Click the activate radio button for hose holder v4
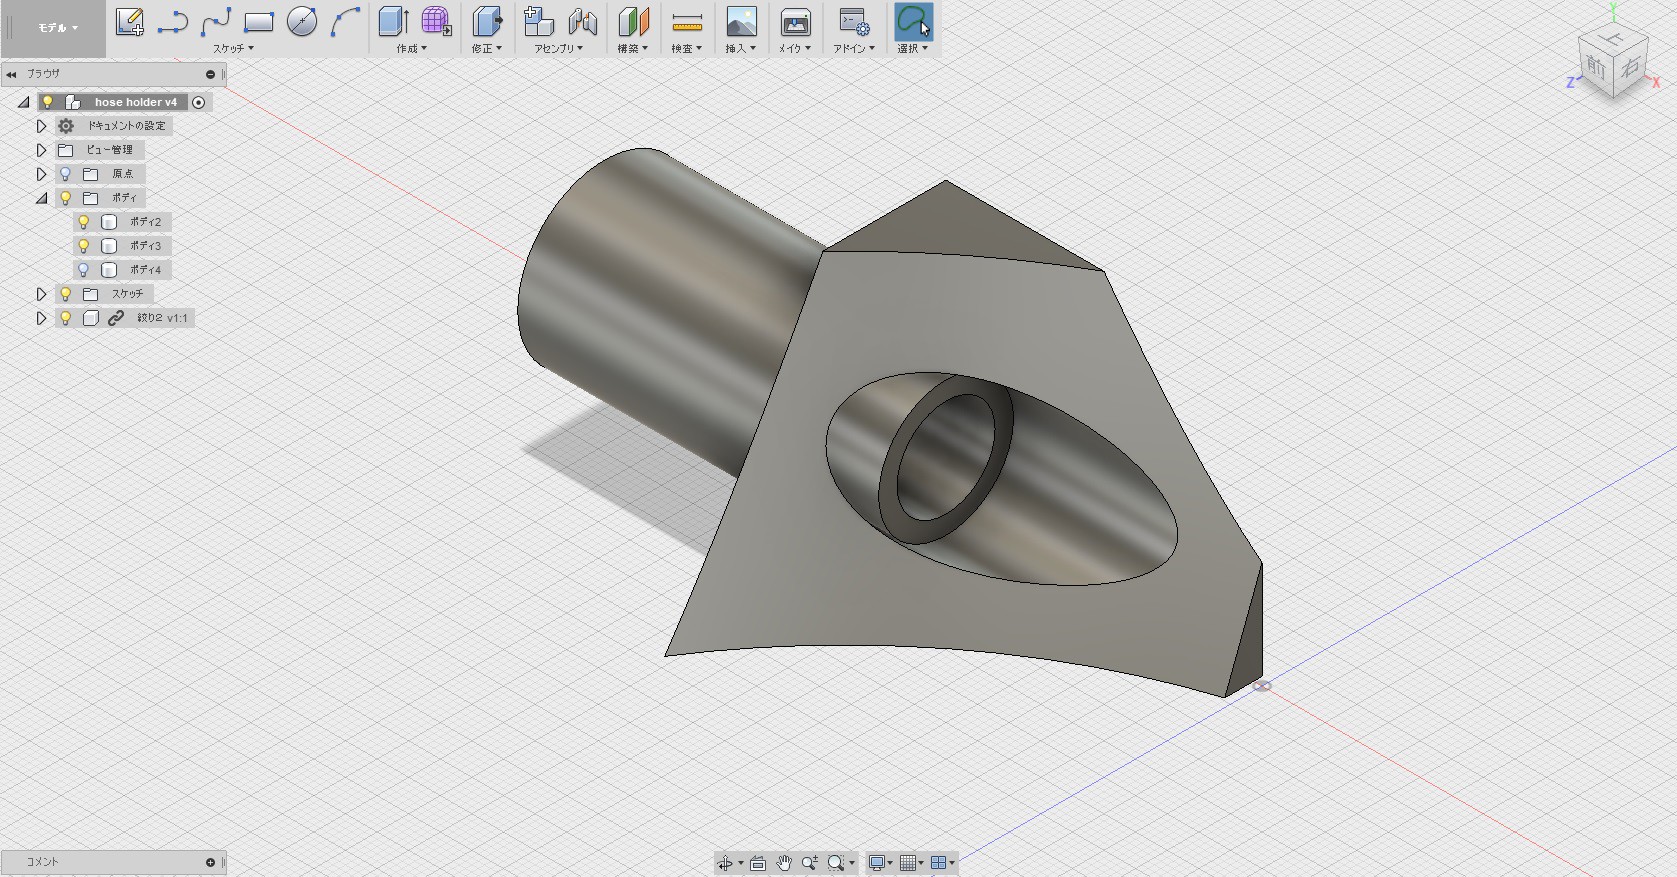 pyautogui.click(x=199, y=102)
